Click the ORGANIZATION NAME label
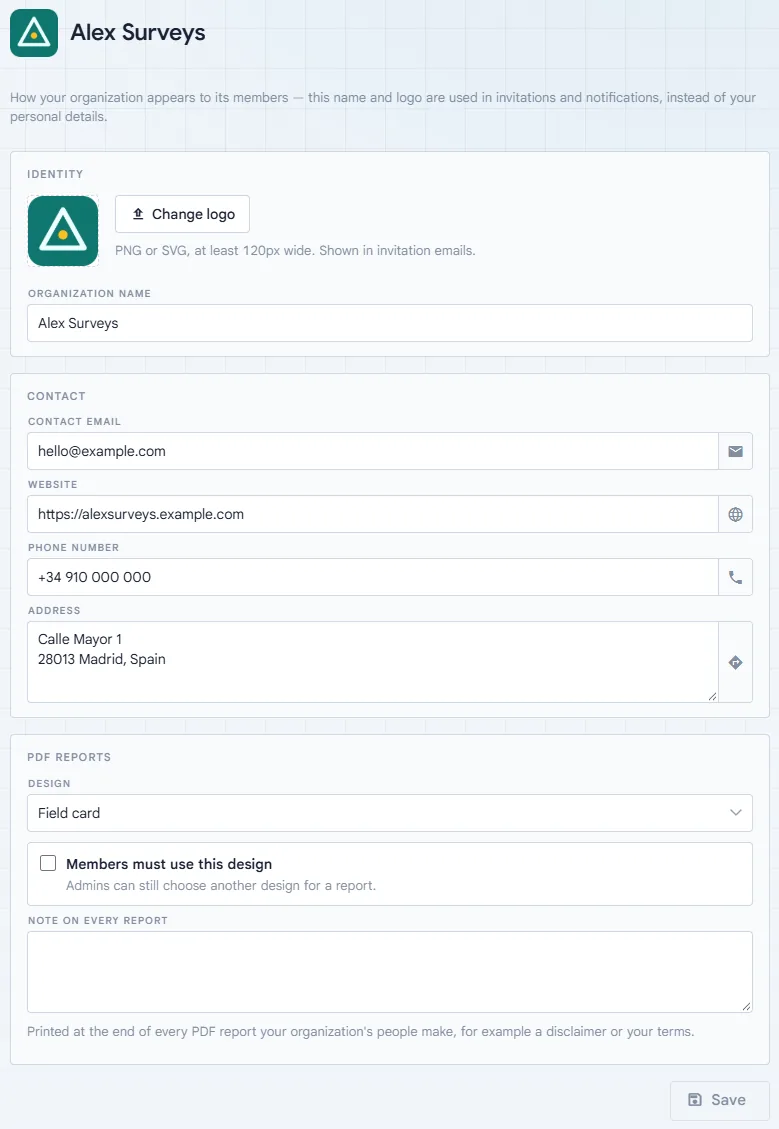Image resolution: width=779 pixels, height=1129 pixels. point(89,294)
